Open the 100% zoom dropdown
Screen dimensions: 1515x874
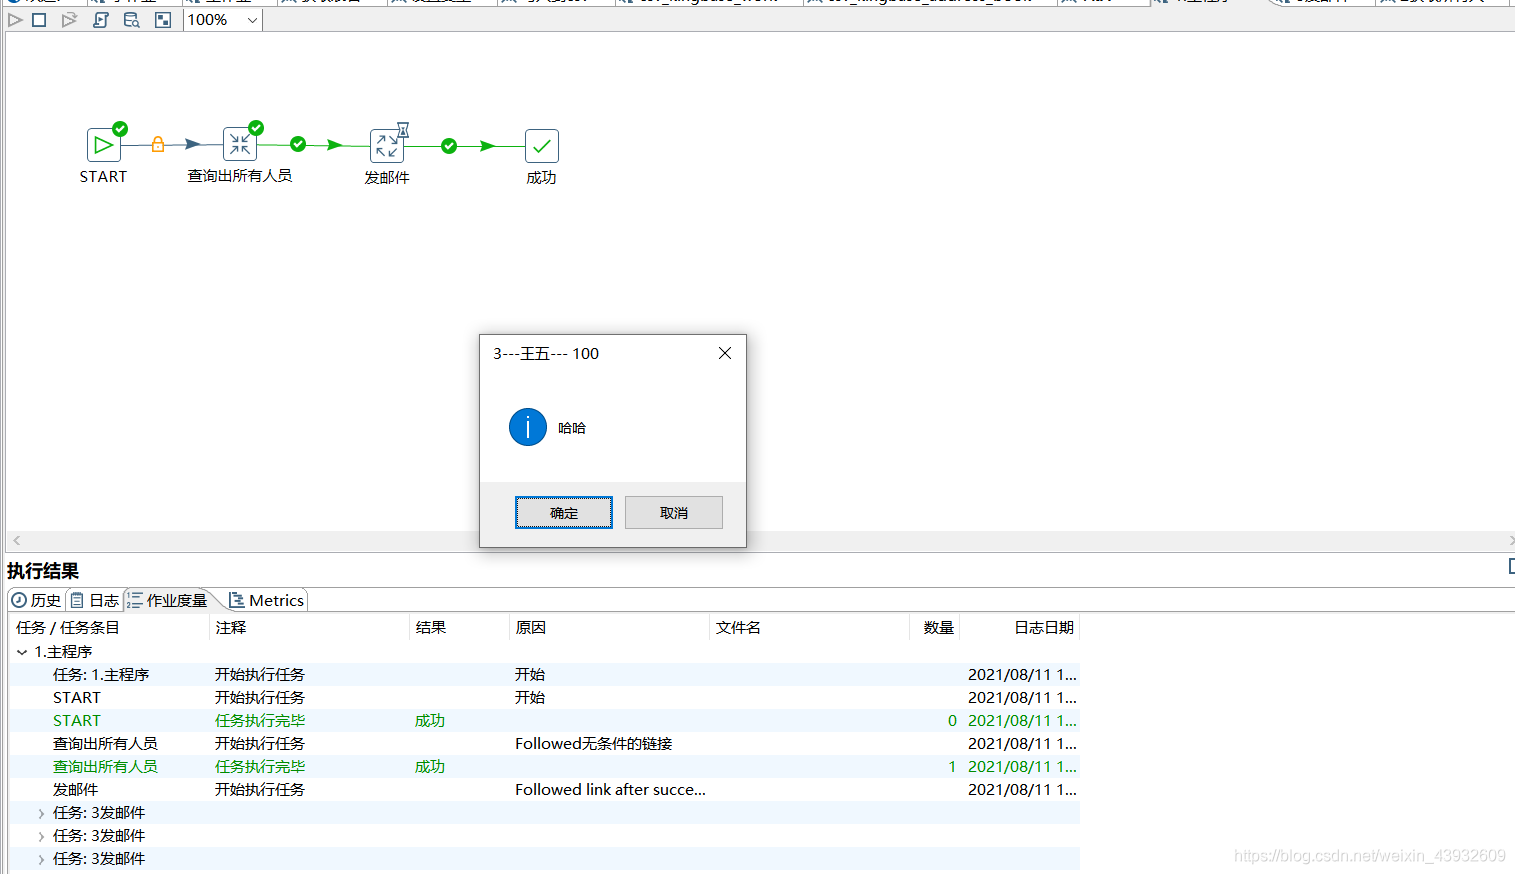(223, 20)
